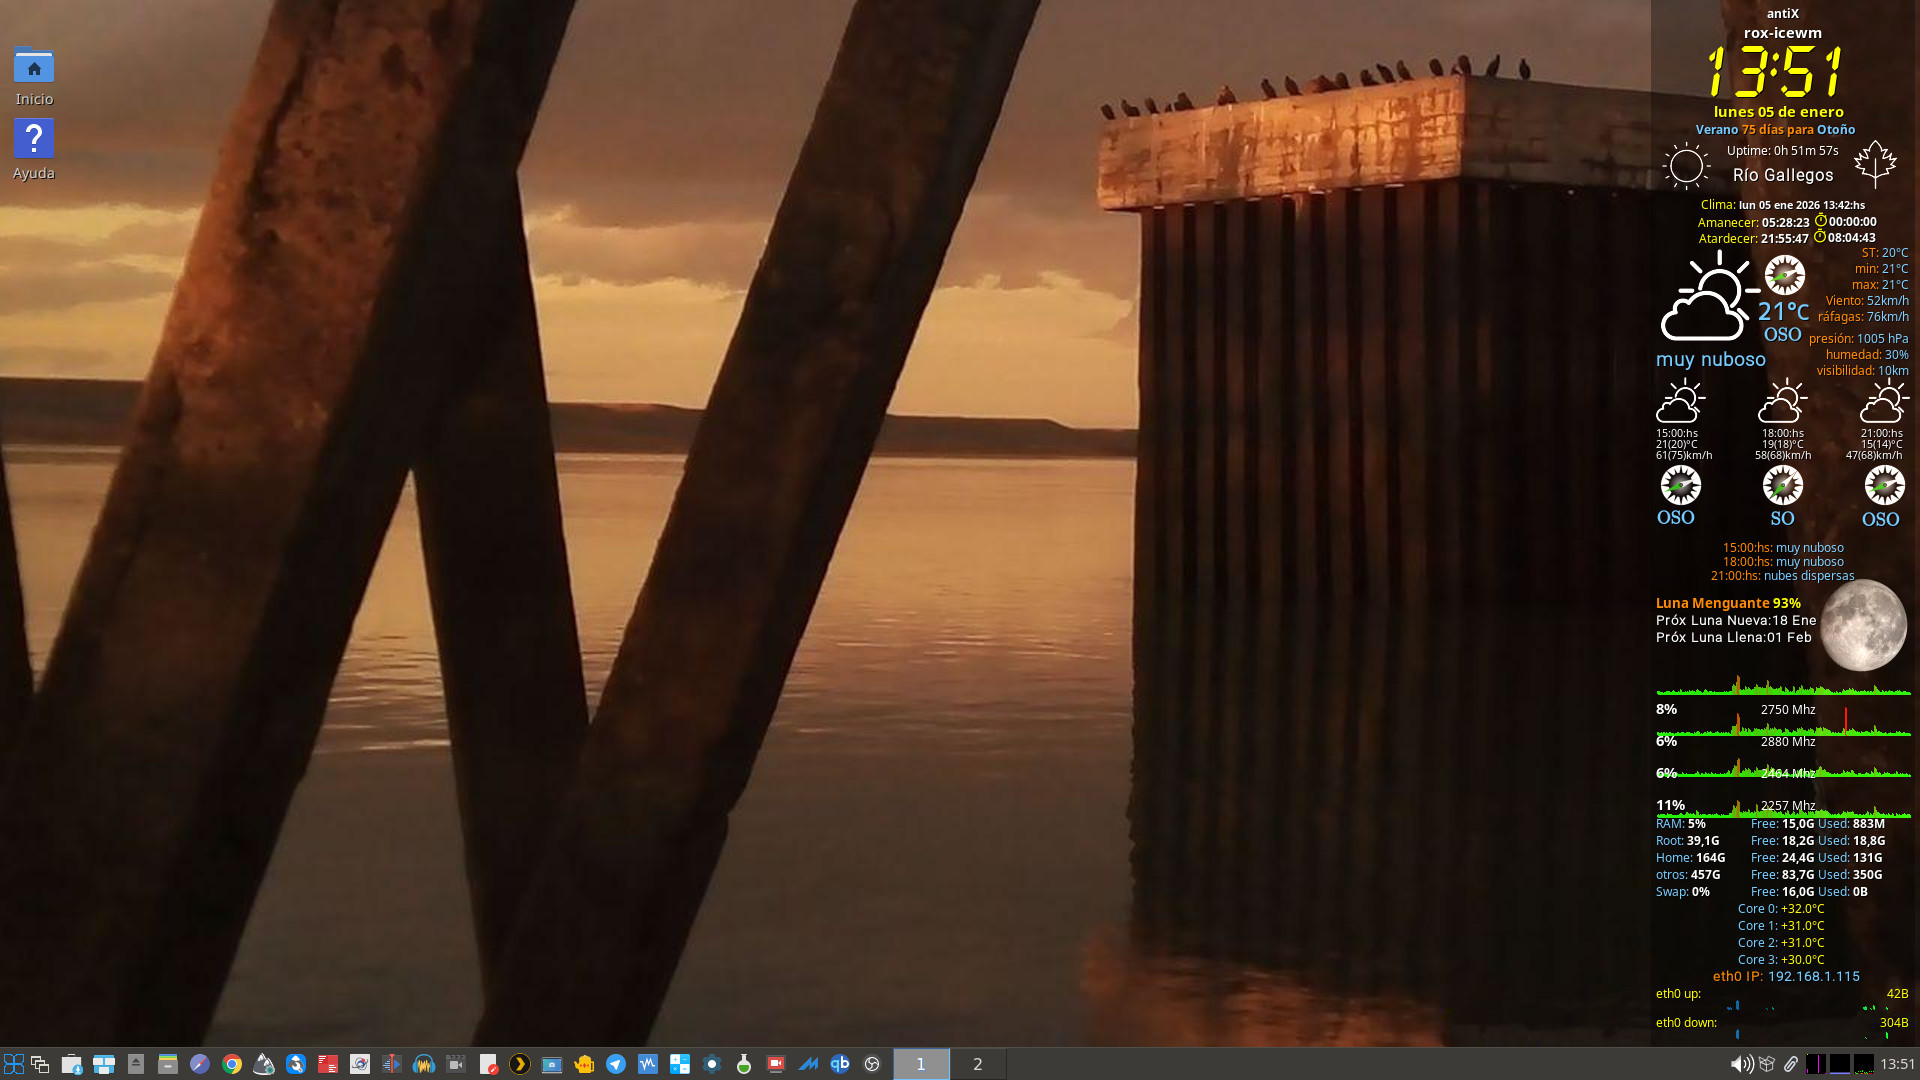Image resolution: width=1920 pixels, height=1080 pixels.
Task: Select workspace 1 in the taskbar
Action: [x=921, y=1064]
